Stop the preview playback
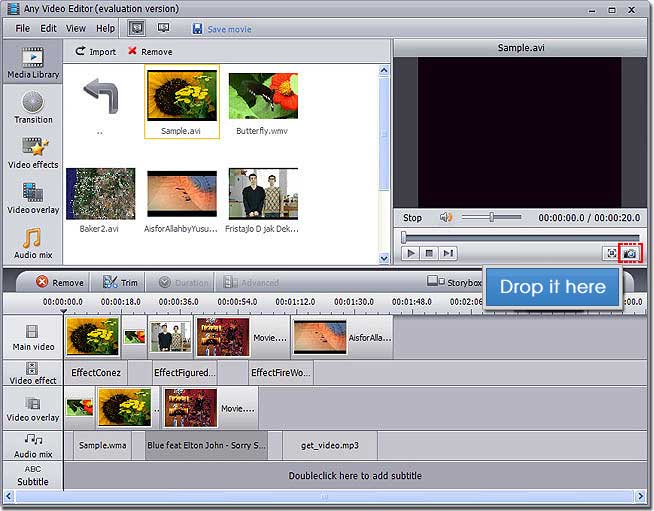654x511 pixels. point(429,253)
